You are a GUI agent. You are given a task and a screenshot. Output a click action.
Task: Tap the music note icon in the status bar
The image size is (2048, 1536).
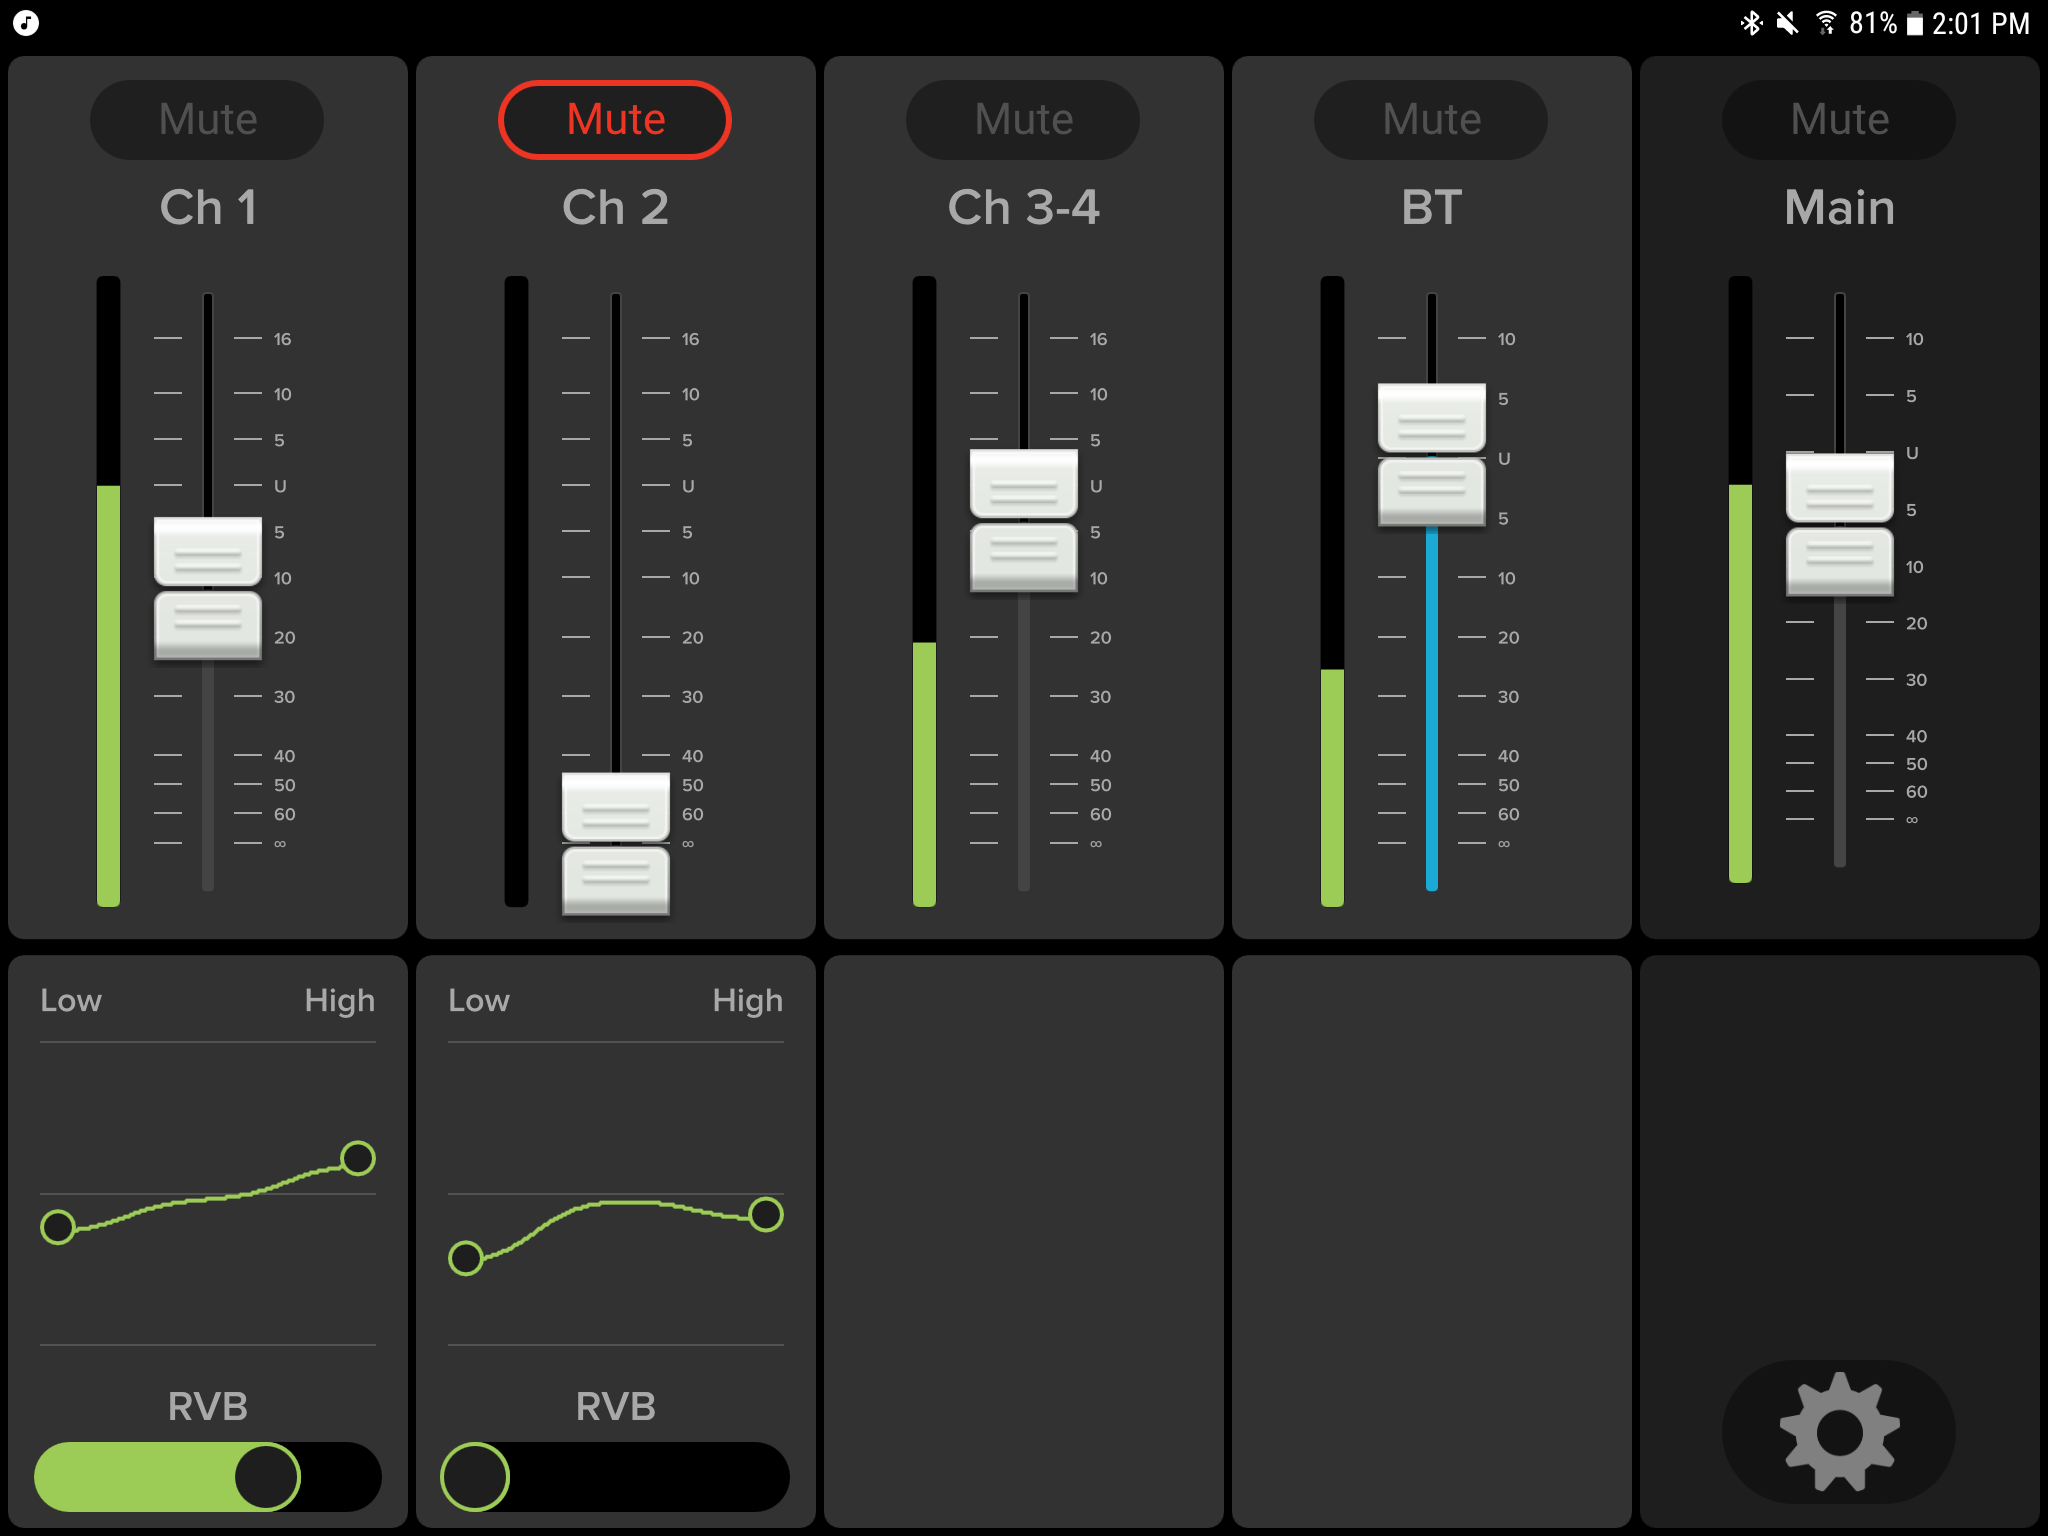(x=26, y=23)
